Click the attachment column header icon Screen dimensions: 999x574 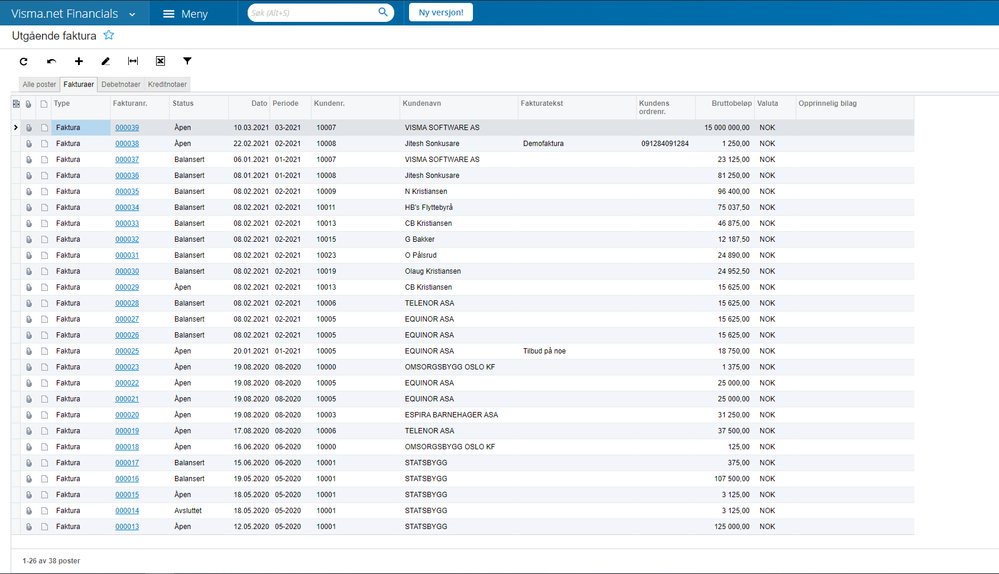tap(29, 103)
